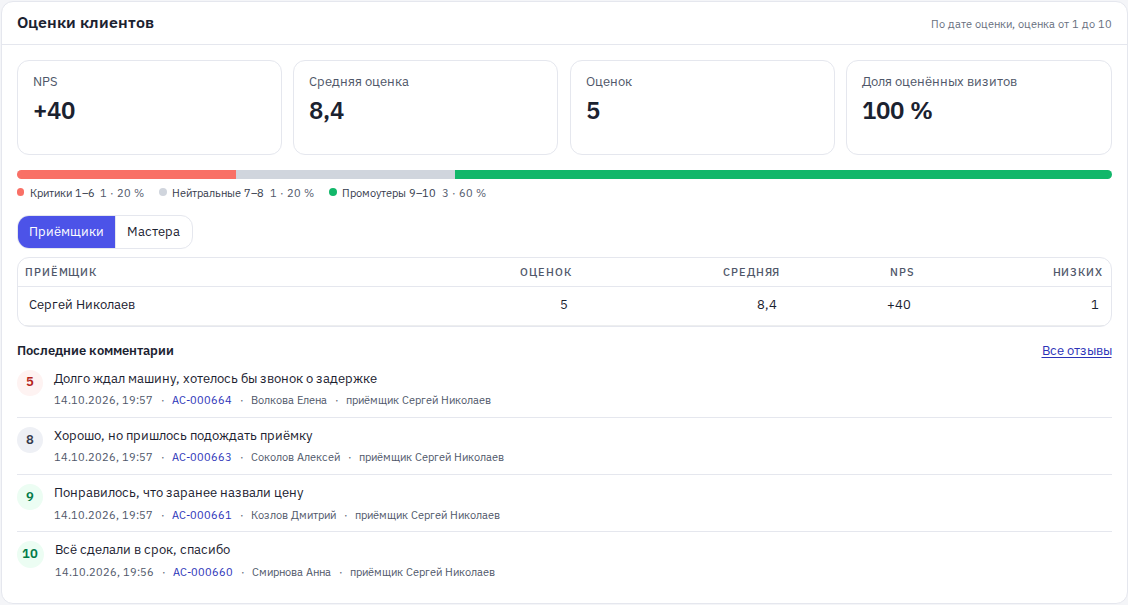Click comment 'Всё сделали в срок, спасибо'
The width and height of the screenshot is (1128, 605).
142,550
